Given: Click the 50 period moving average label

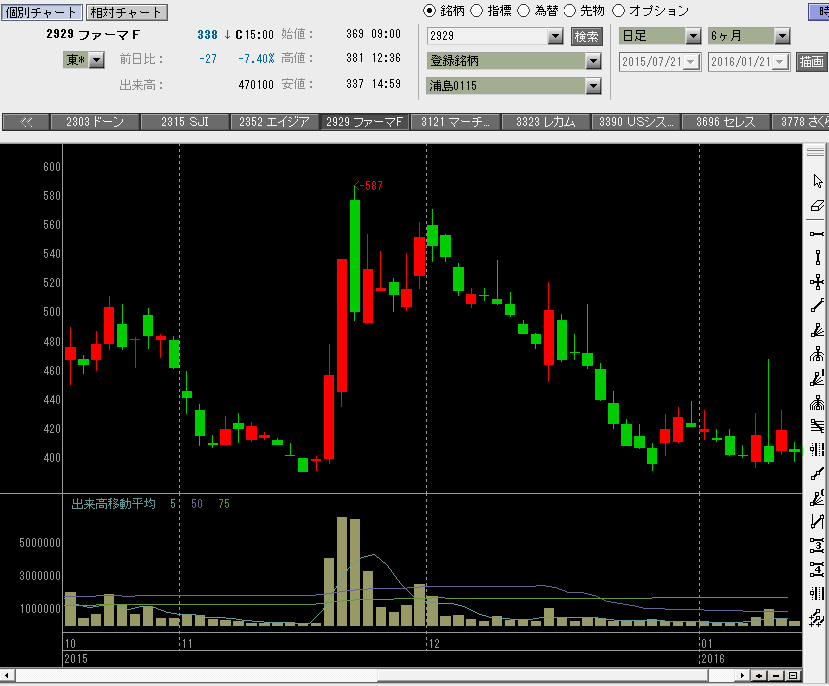Looking at the screenshot, I should click(x=197, y=504).
